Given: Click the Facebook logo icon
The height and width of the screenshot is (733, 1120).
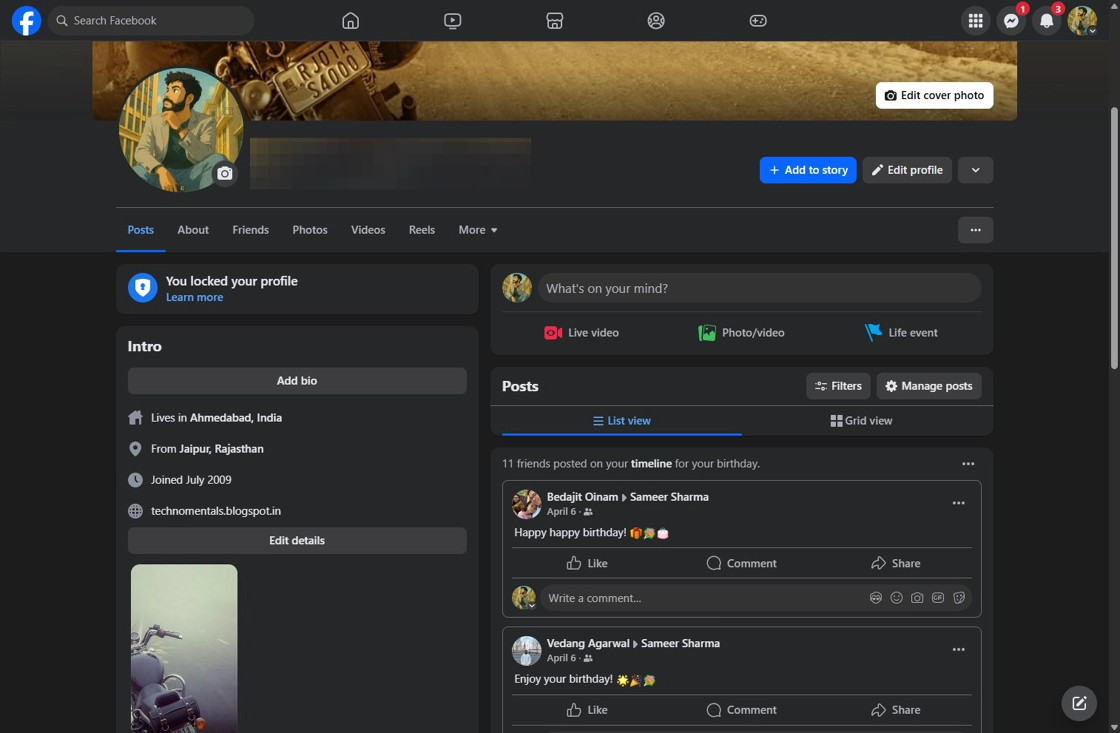Looking at the screenshot, I should 26,21.
